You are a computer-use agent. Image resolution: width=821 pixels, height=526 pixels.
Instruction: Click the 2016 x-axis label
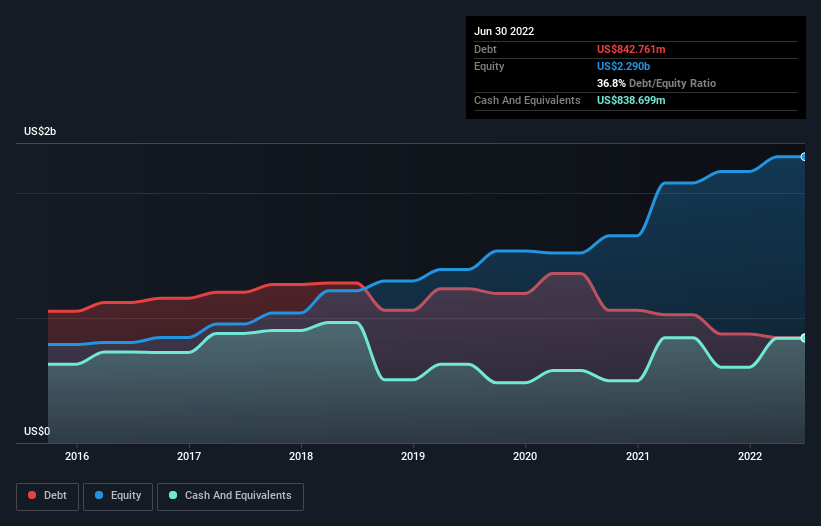[x=77, y=456]
